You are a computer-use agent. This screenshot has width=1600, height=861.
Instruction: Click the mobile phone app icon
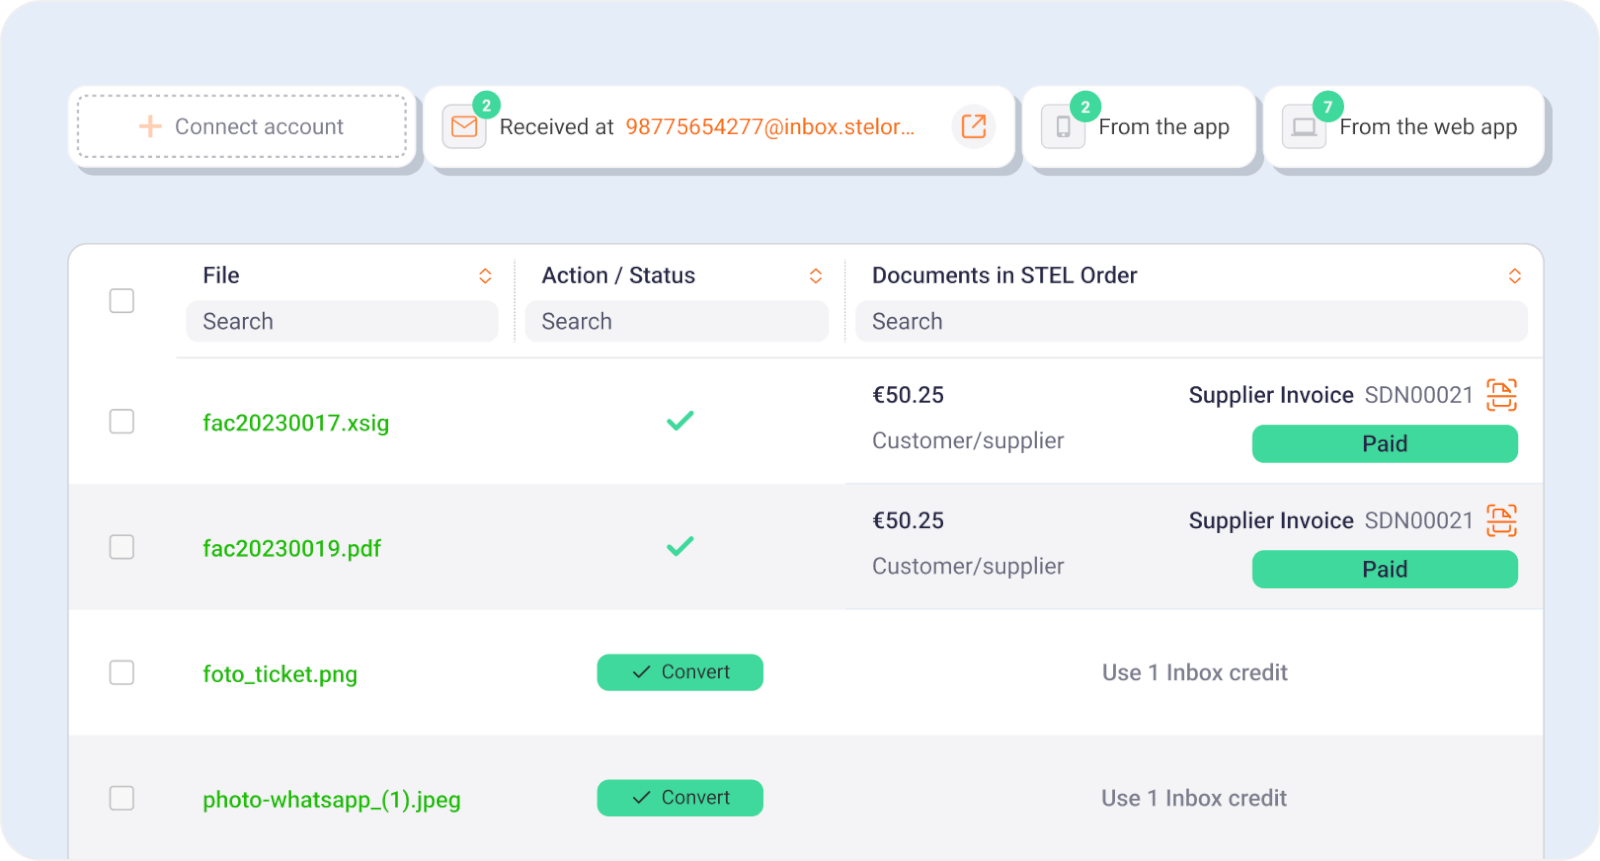coord(1063,127)
